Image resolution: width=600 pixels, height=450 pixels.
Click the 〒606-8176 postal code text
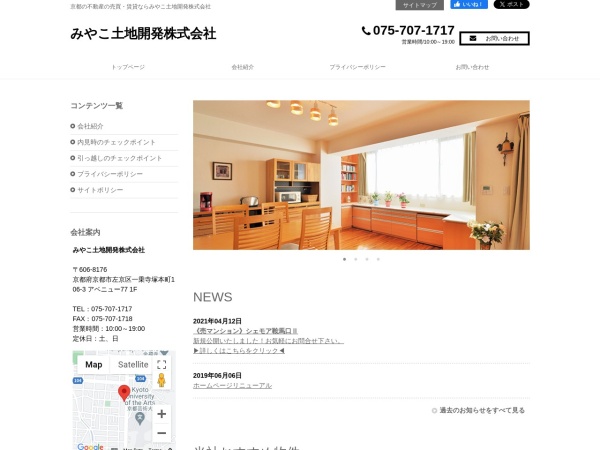click(90, 269)
